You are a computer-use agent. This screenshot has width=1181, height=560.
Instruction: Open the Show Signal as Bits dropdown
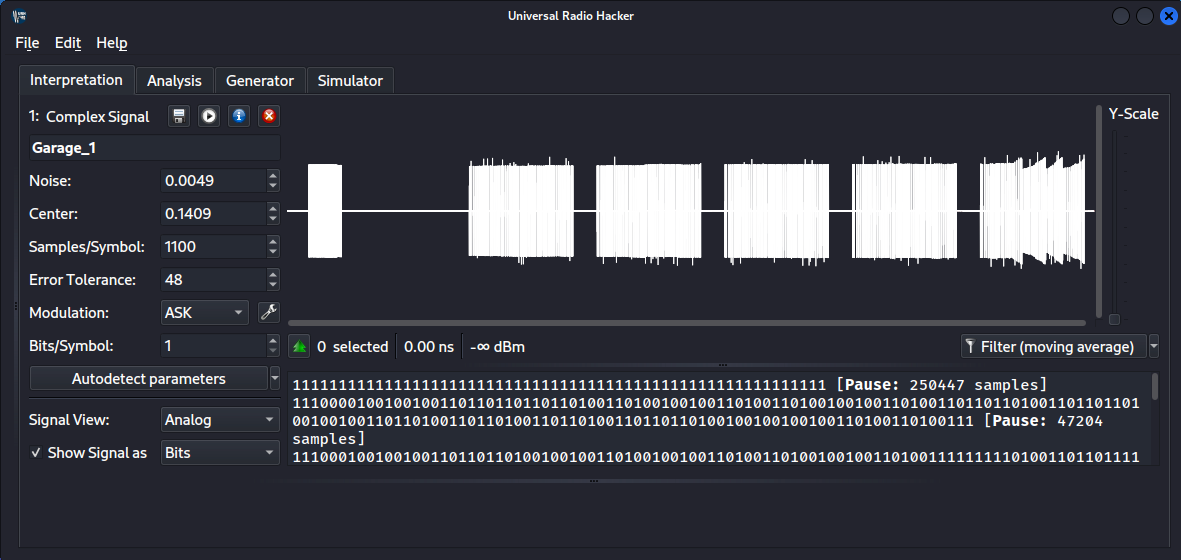[x=220, y=453]
